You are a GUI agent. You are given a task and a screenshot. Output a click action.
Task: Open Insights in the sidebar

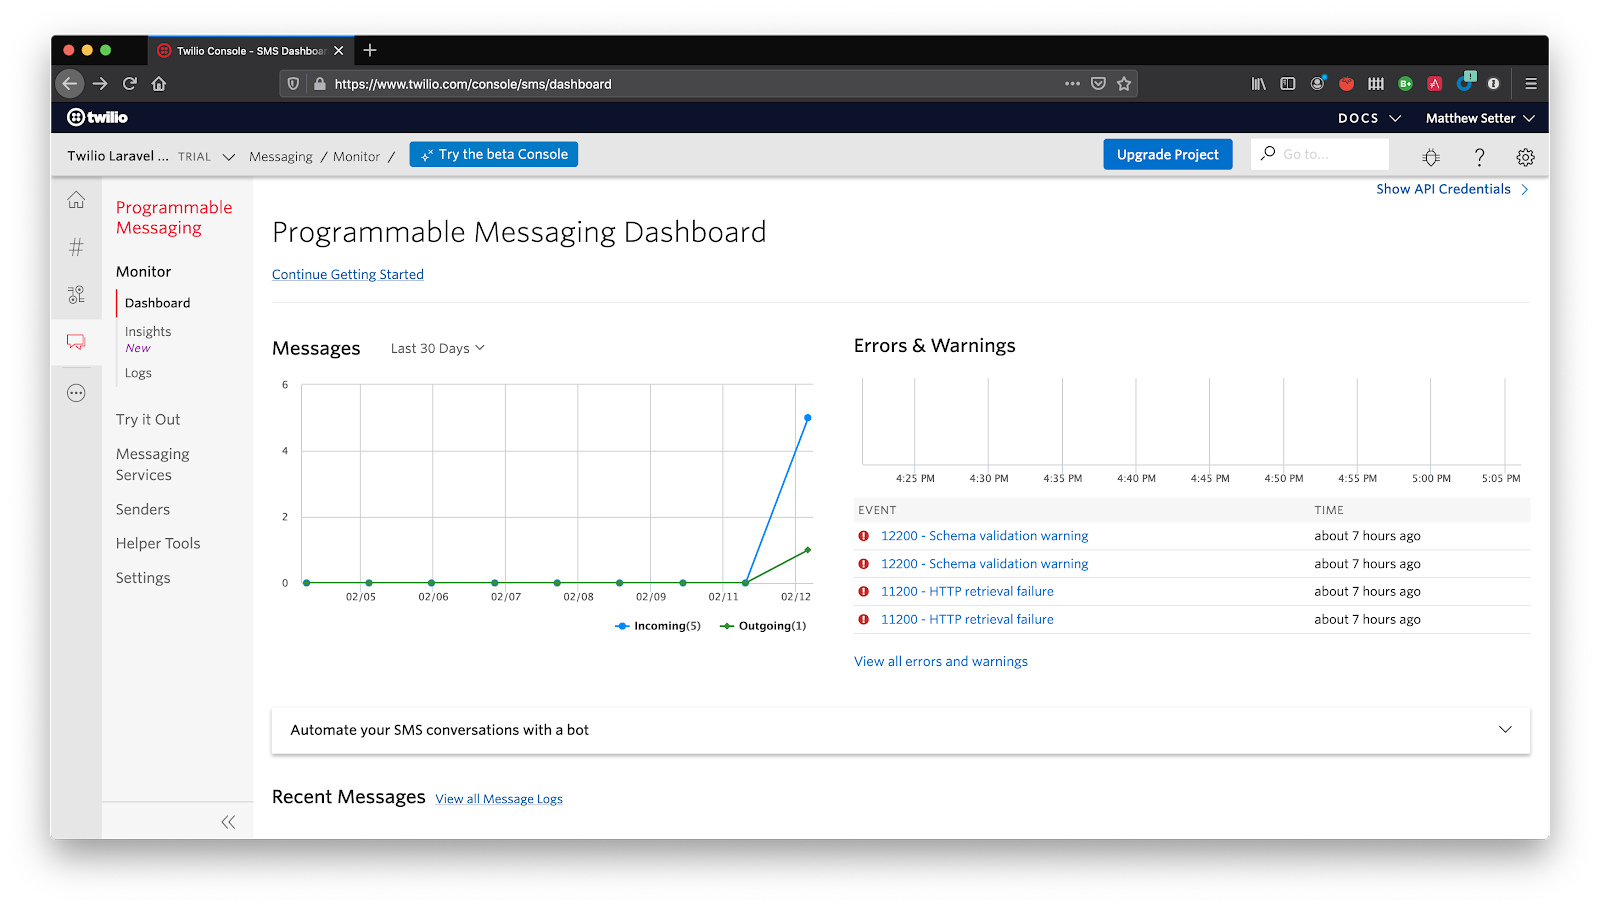tap(148, 332)
